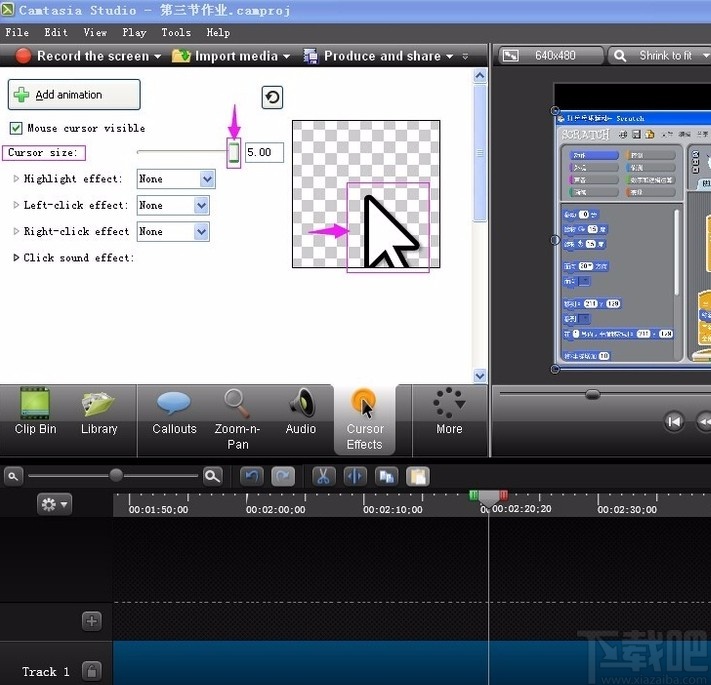Paste onto the timeline

(x=418, y=476)
